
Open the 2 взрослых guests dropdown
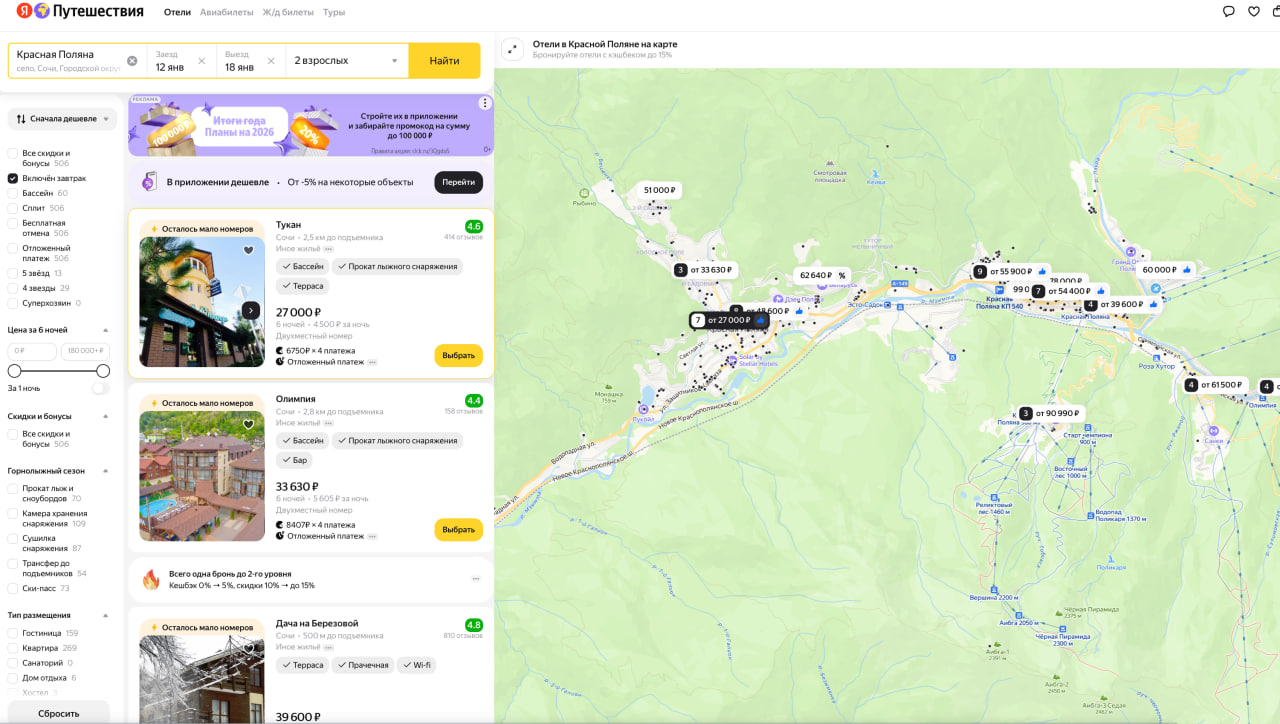point(346,61)
